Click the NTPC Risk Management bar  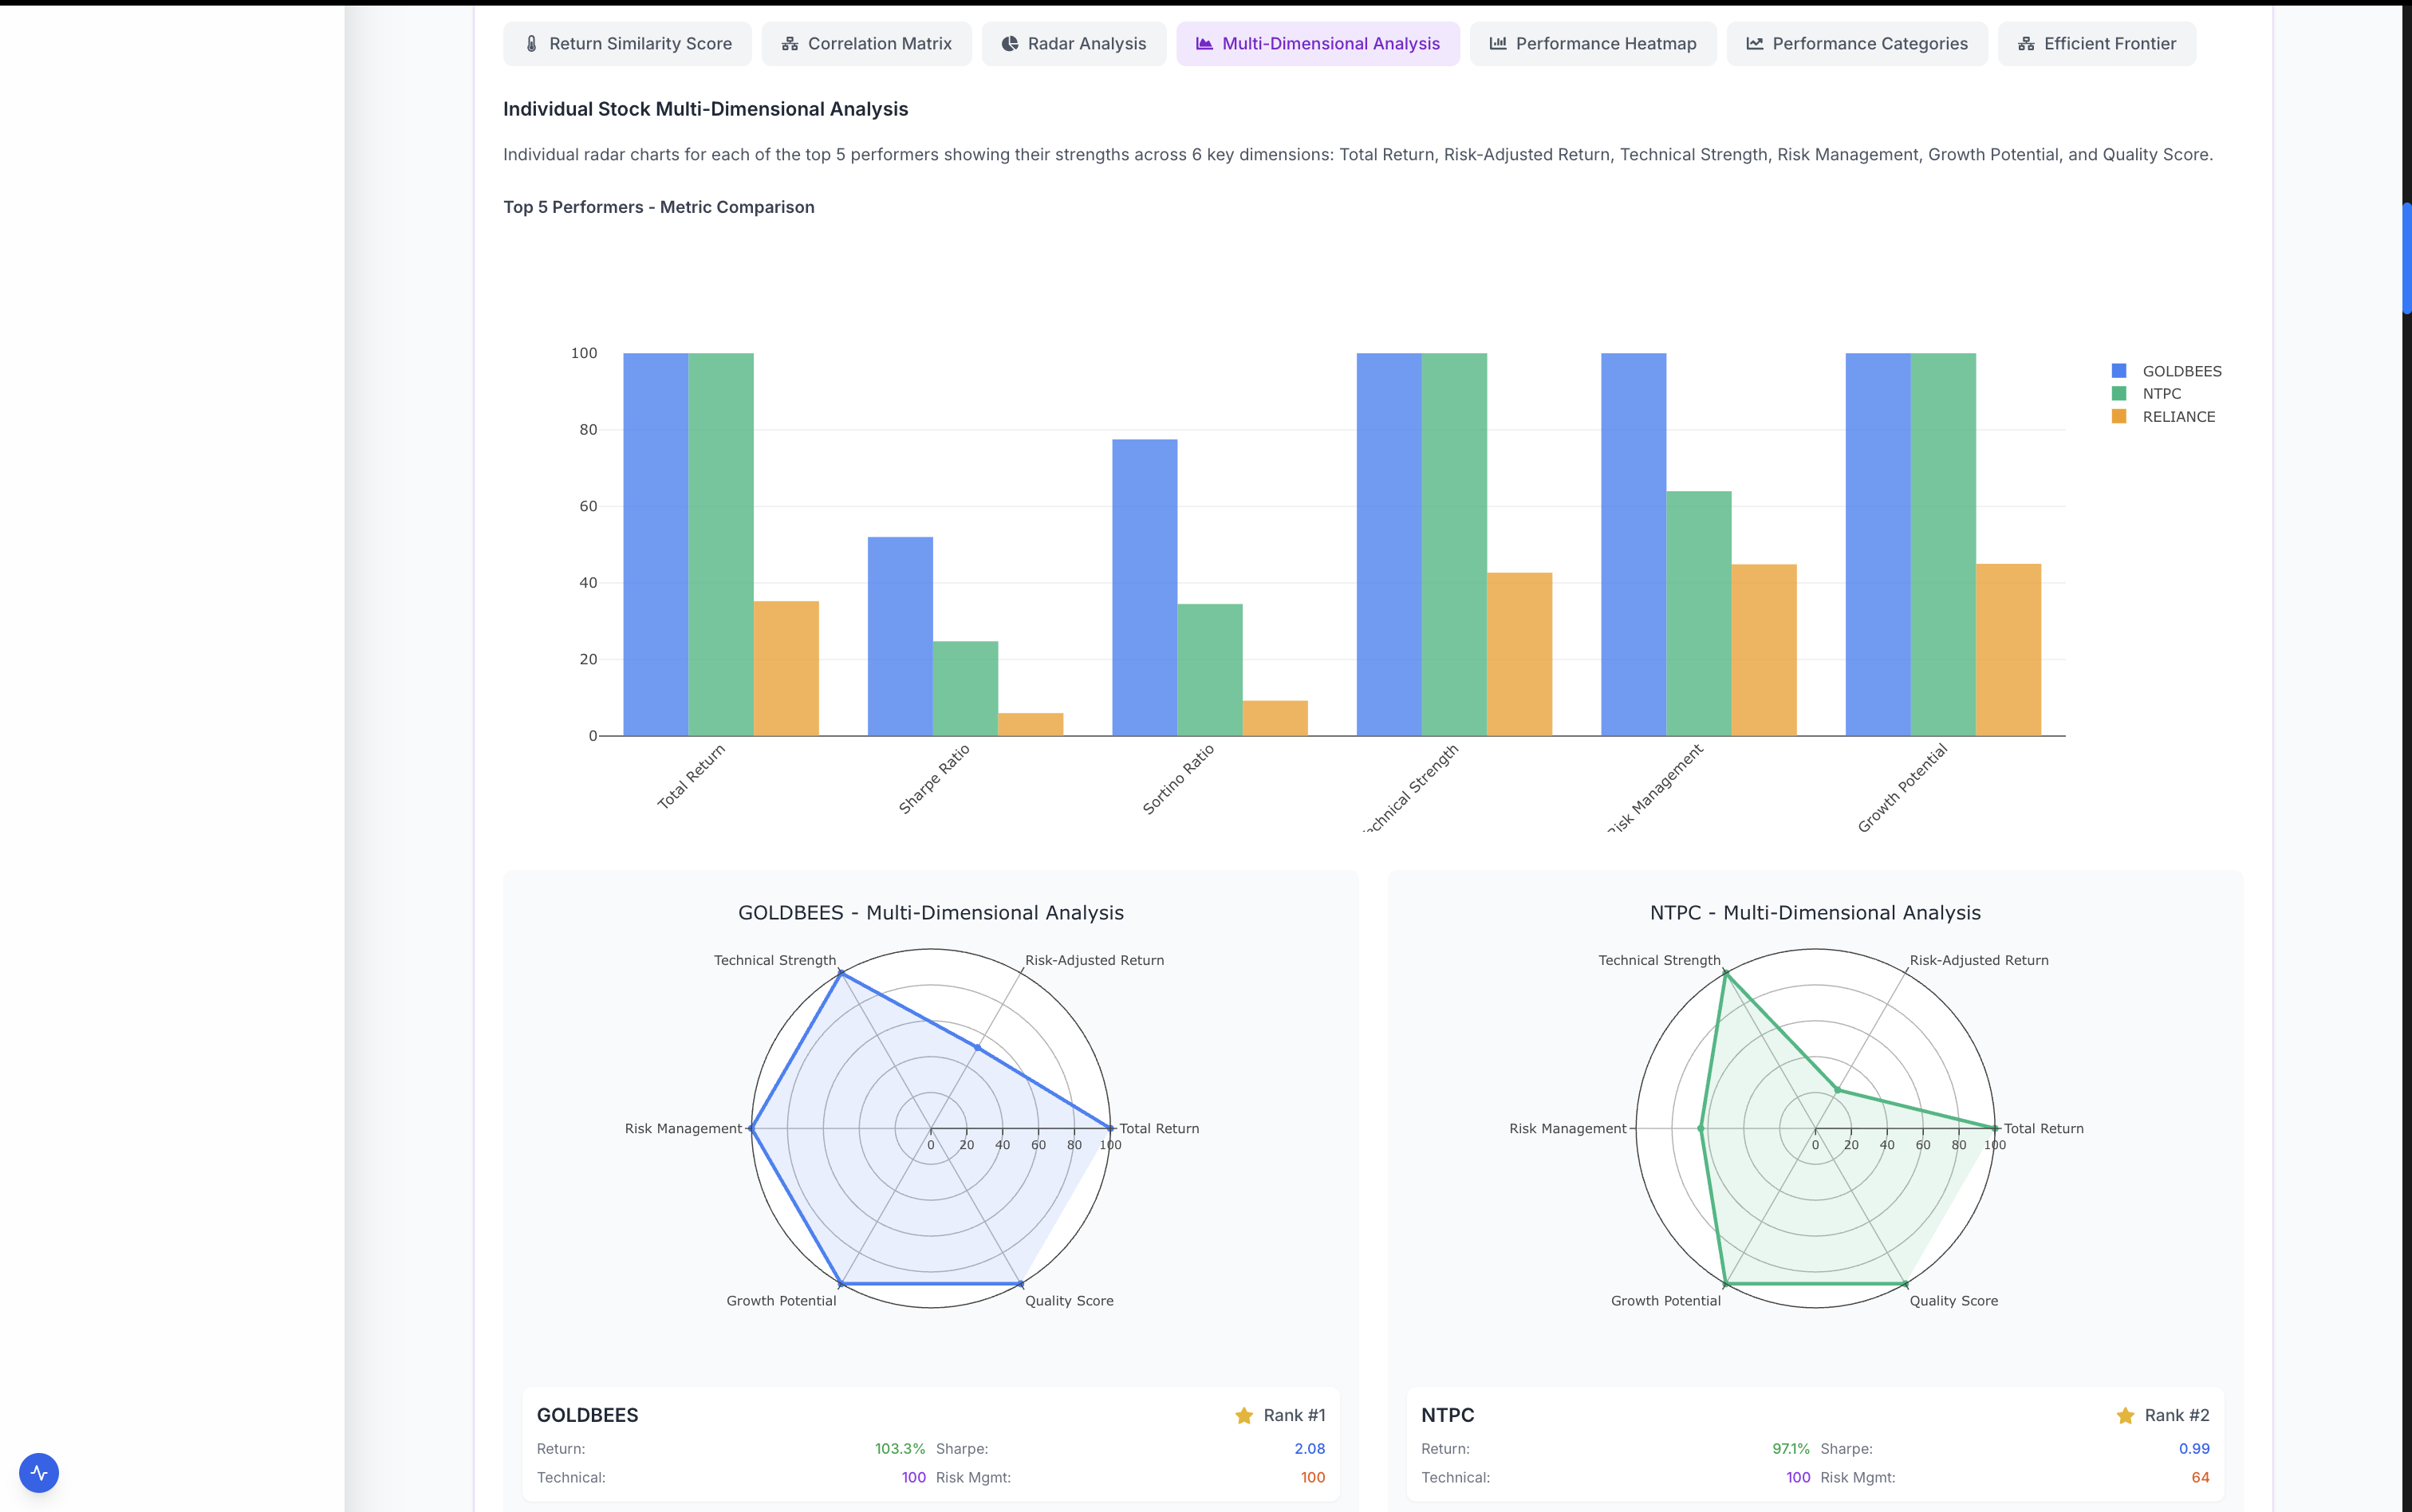[1699, 613]
